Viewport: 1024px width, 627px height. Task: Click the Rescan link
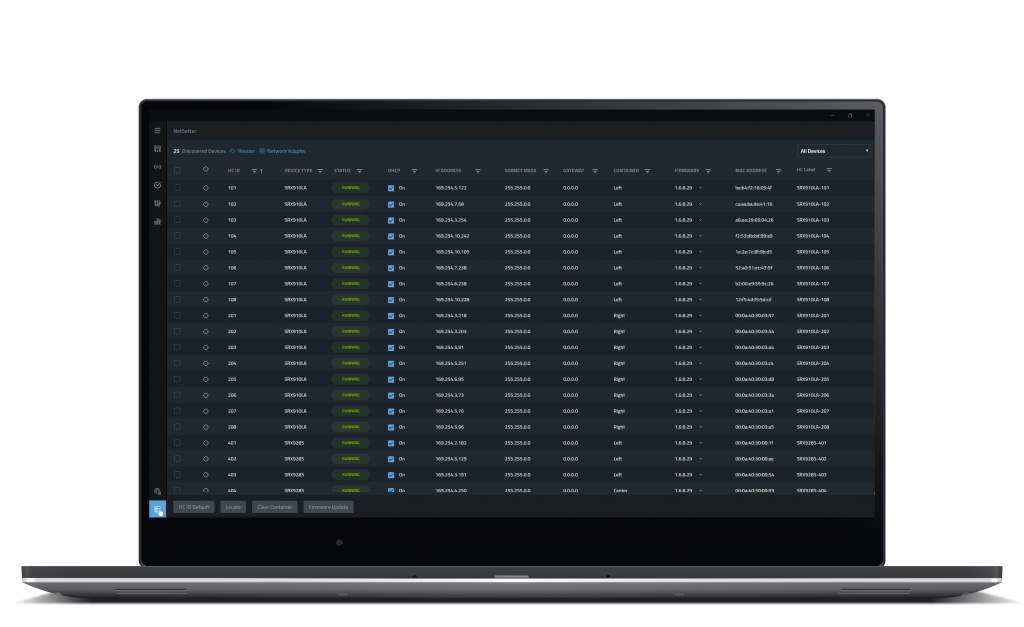[245, 151]
